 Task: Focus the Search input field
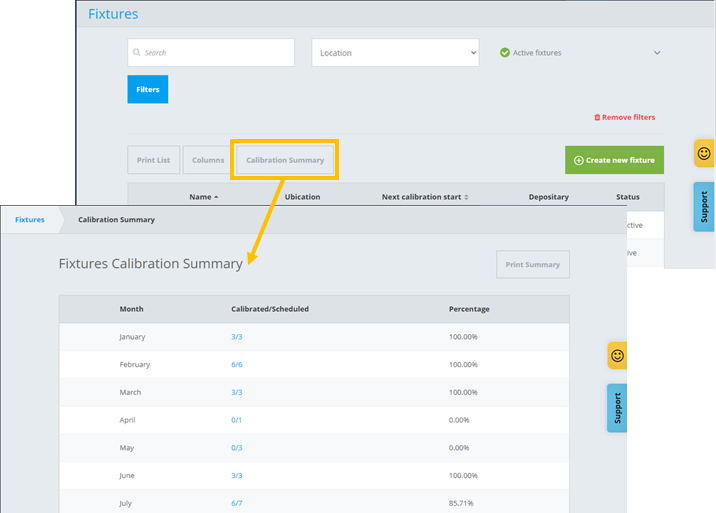(x=211, y=53)
